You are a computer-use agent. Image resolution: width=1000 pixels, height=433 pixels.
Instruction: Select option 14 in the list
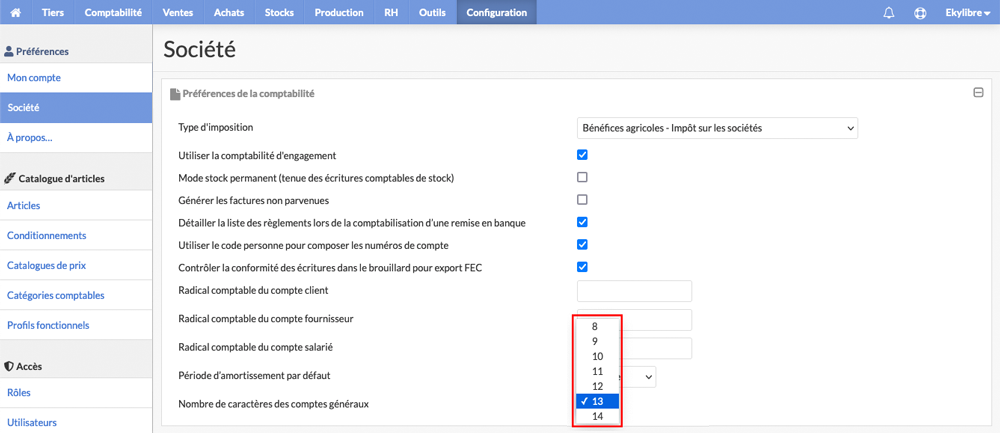(x=597, y=416)
